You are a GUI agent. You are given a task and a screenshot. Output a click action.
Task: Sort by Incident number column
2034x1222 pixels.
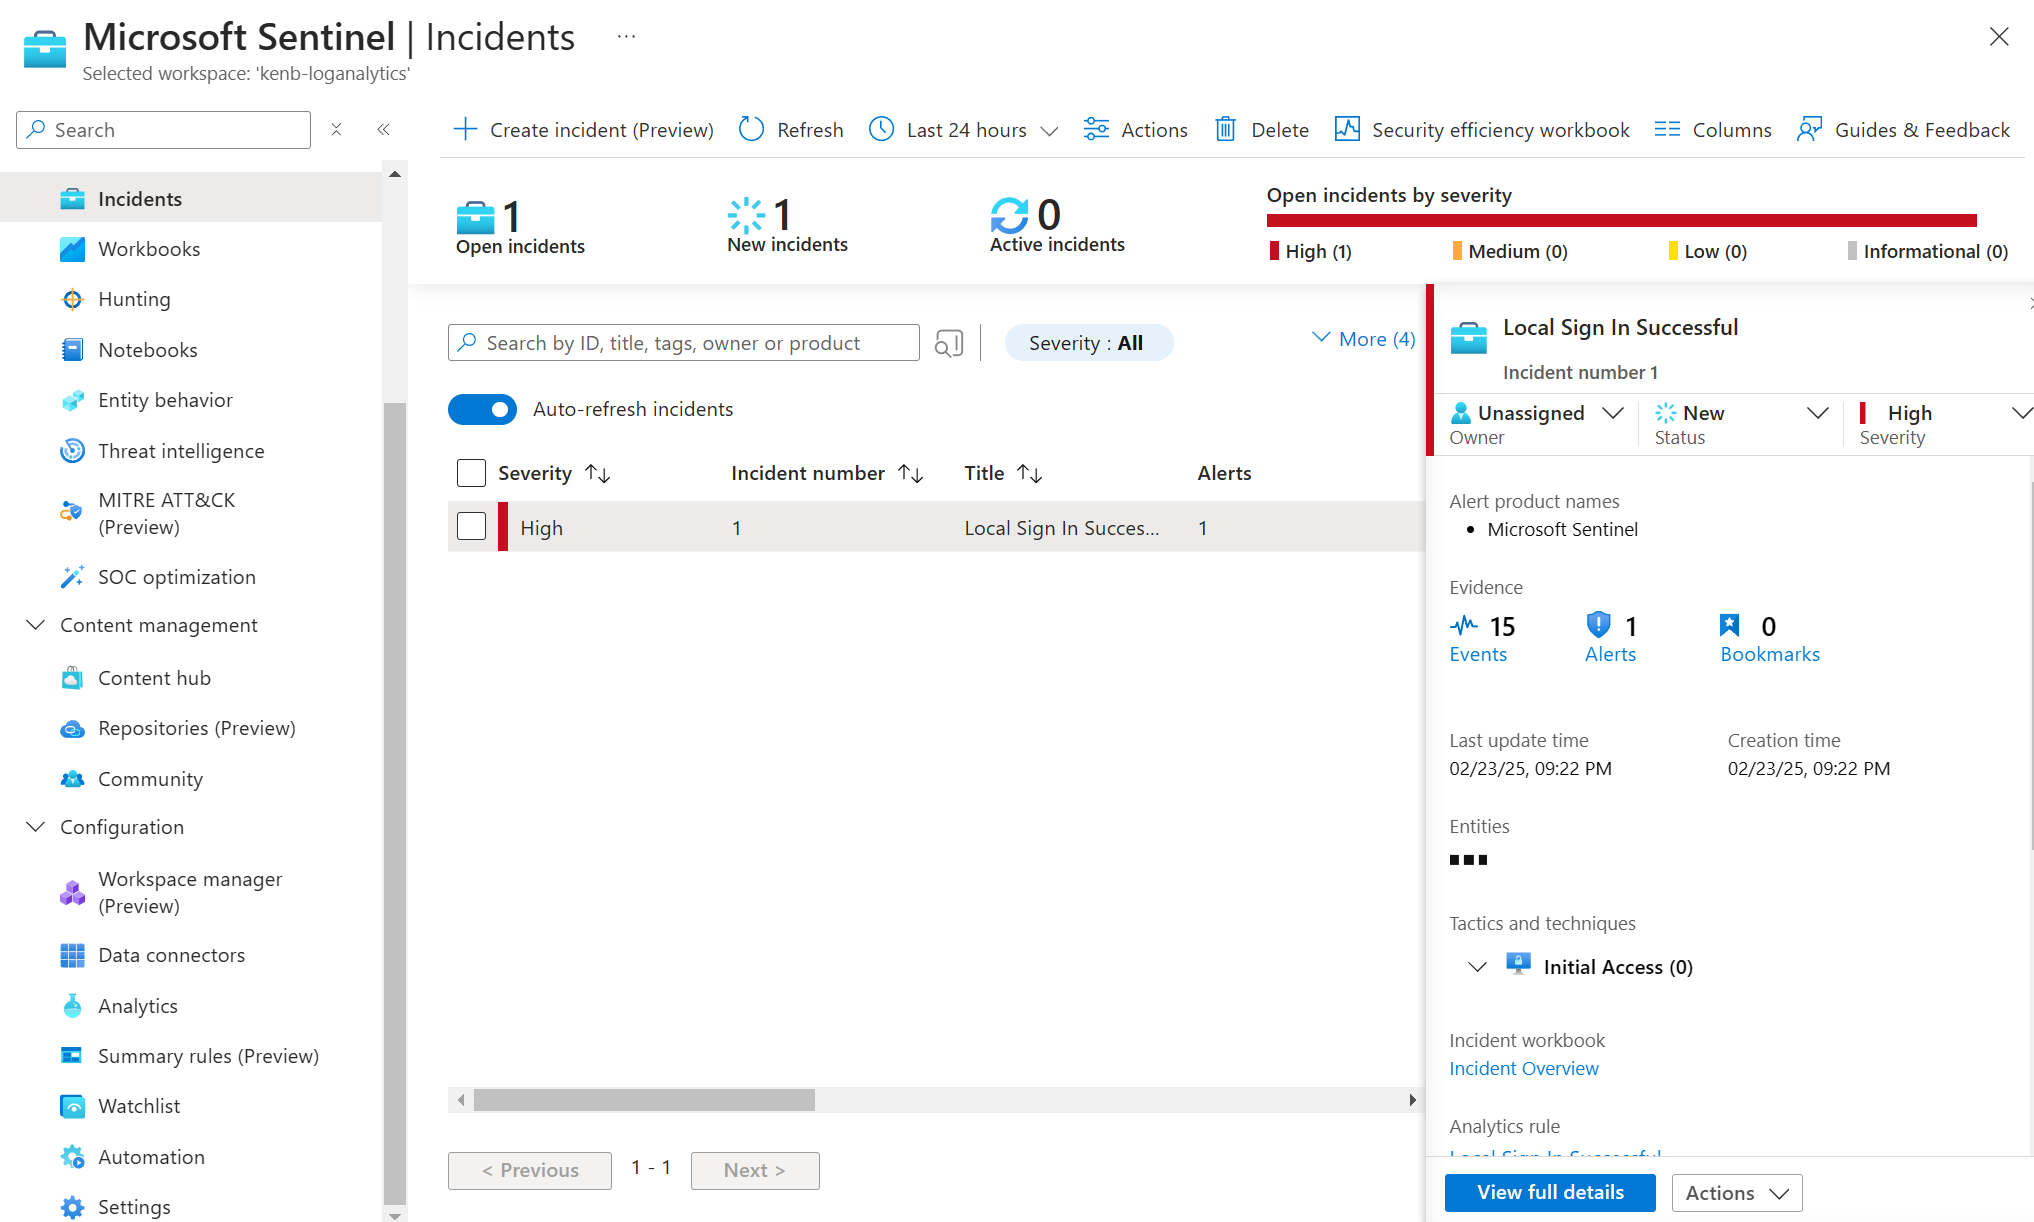tap(827, 473)
